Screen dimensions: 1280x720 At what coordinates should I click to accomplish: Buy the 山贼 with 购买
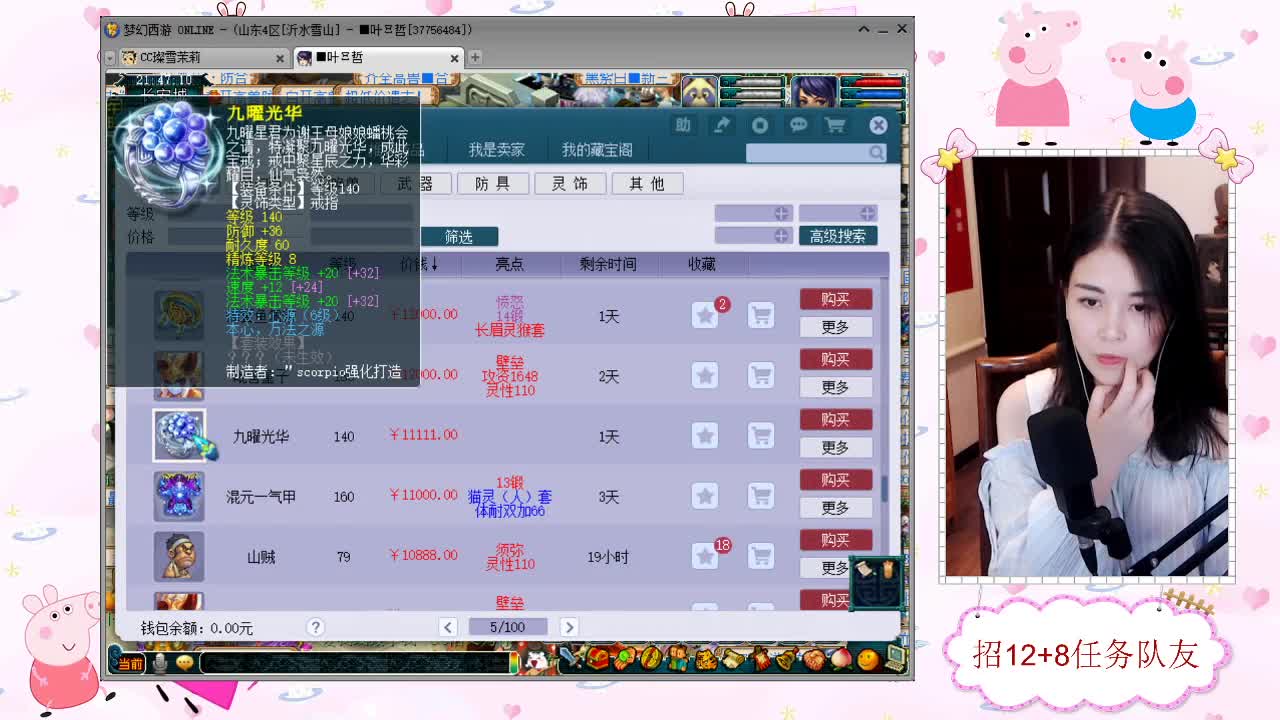835,539
